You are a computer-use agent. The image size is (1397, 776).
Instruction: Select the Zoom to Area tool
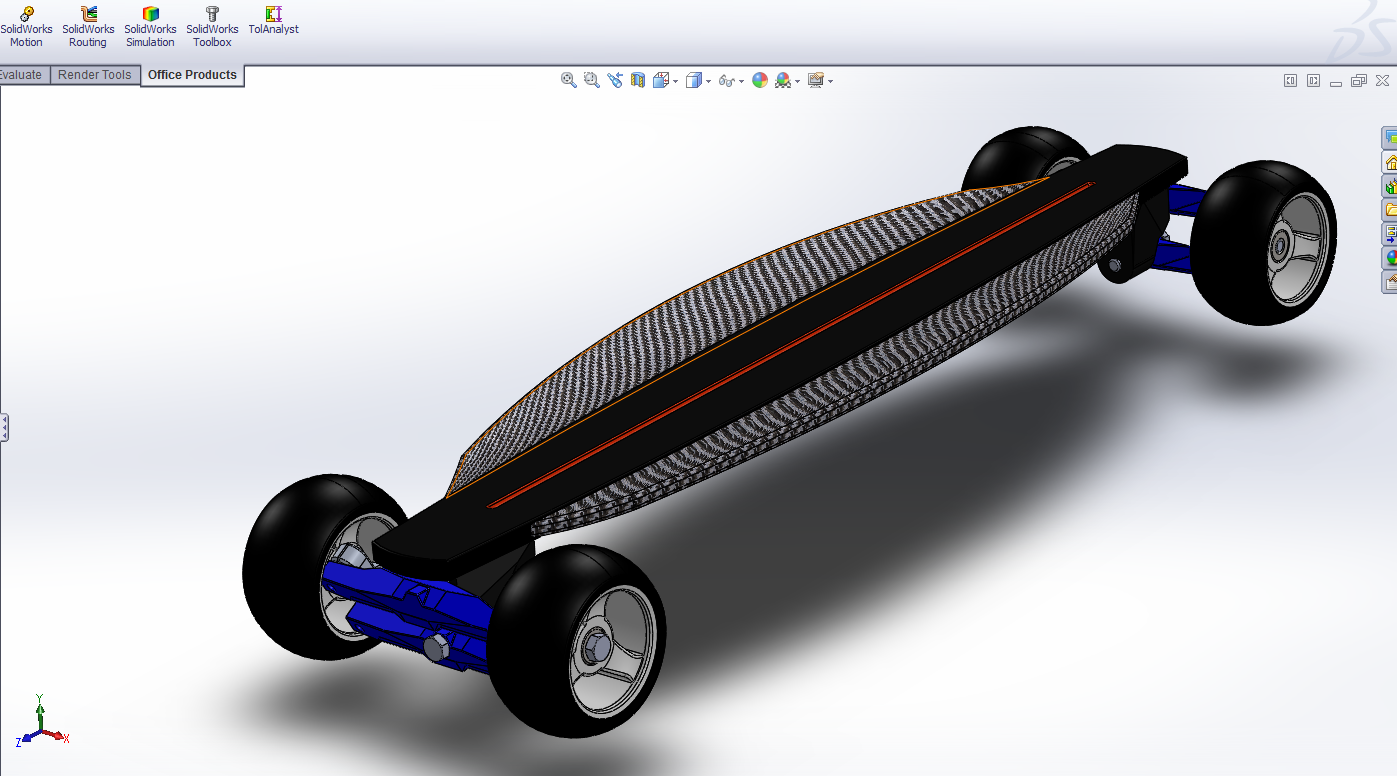(592, 80)
